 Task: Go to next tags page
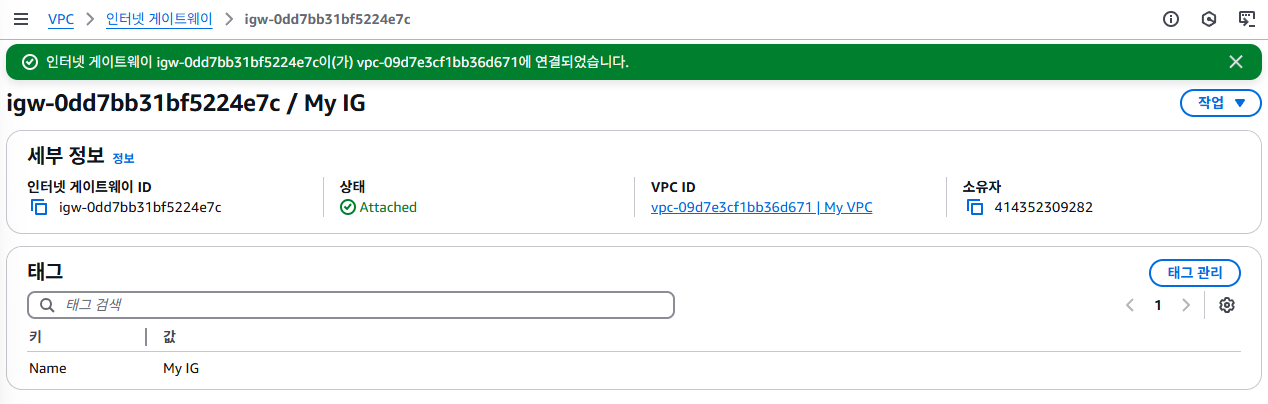1186,305
